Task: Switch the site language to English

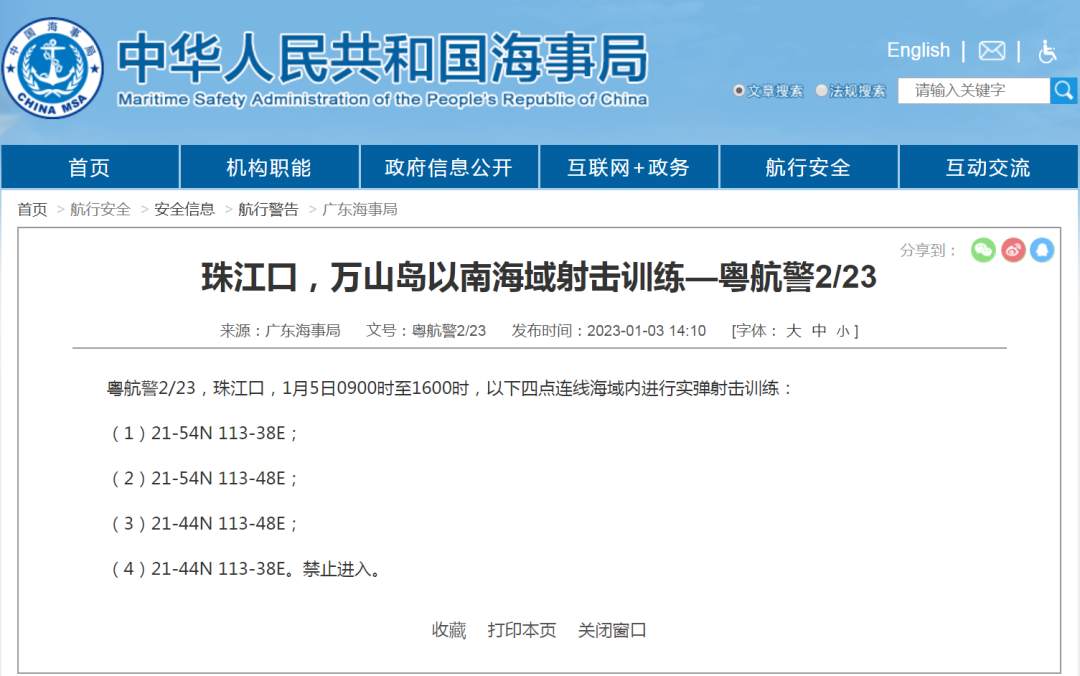Action: [x=918, y=50]
